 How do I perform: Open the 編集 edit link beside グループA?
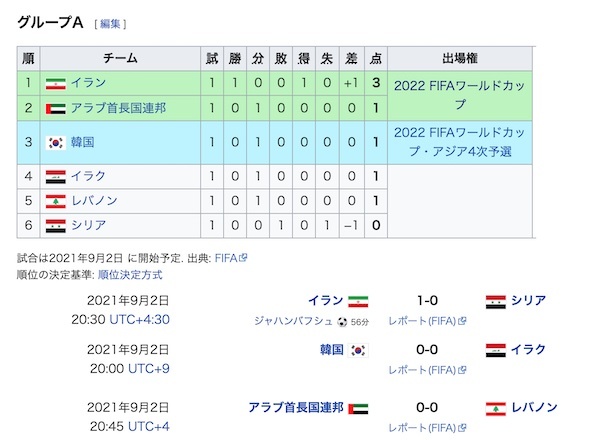[x=110, y=24]
